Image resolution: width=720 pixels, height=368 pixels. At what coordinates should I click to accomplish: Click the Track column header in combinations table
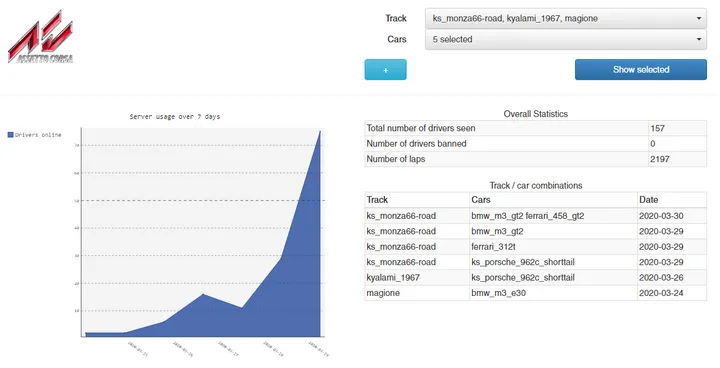pos(417,200)
